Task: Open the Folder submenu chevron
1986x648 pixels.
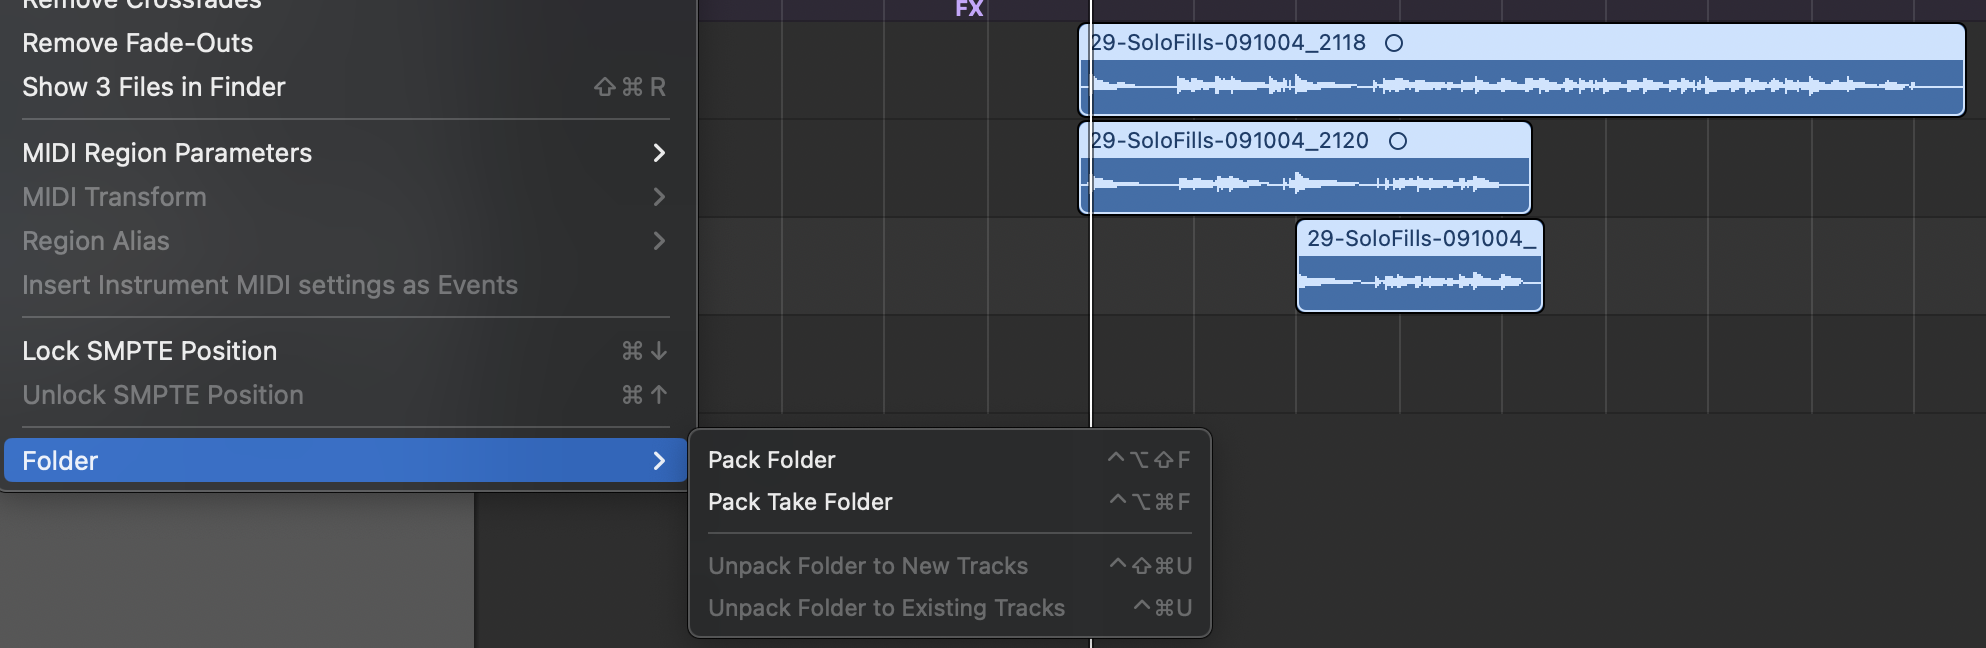Action: (x=659, y=461)
